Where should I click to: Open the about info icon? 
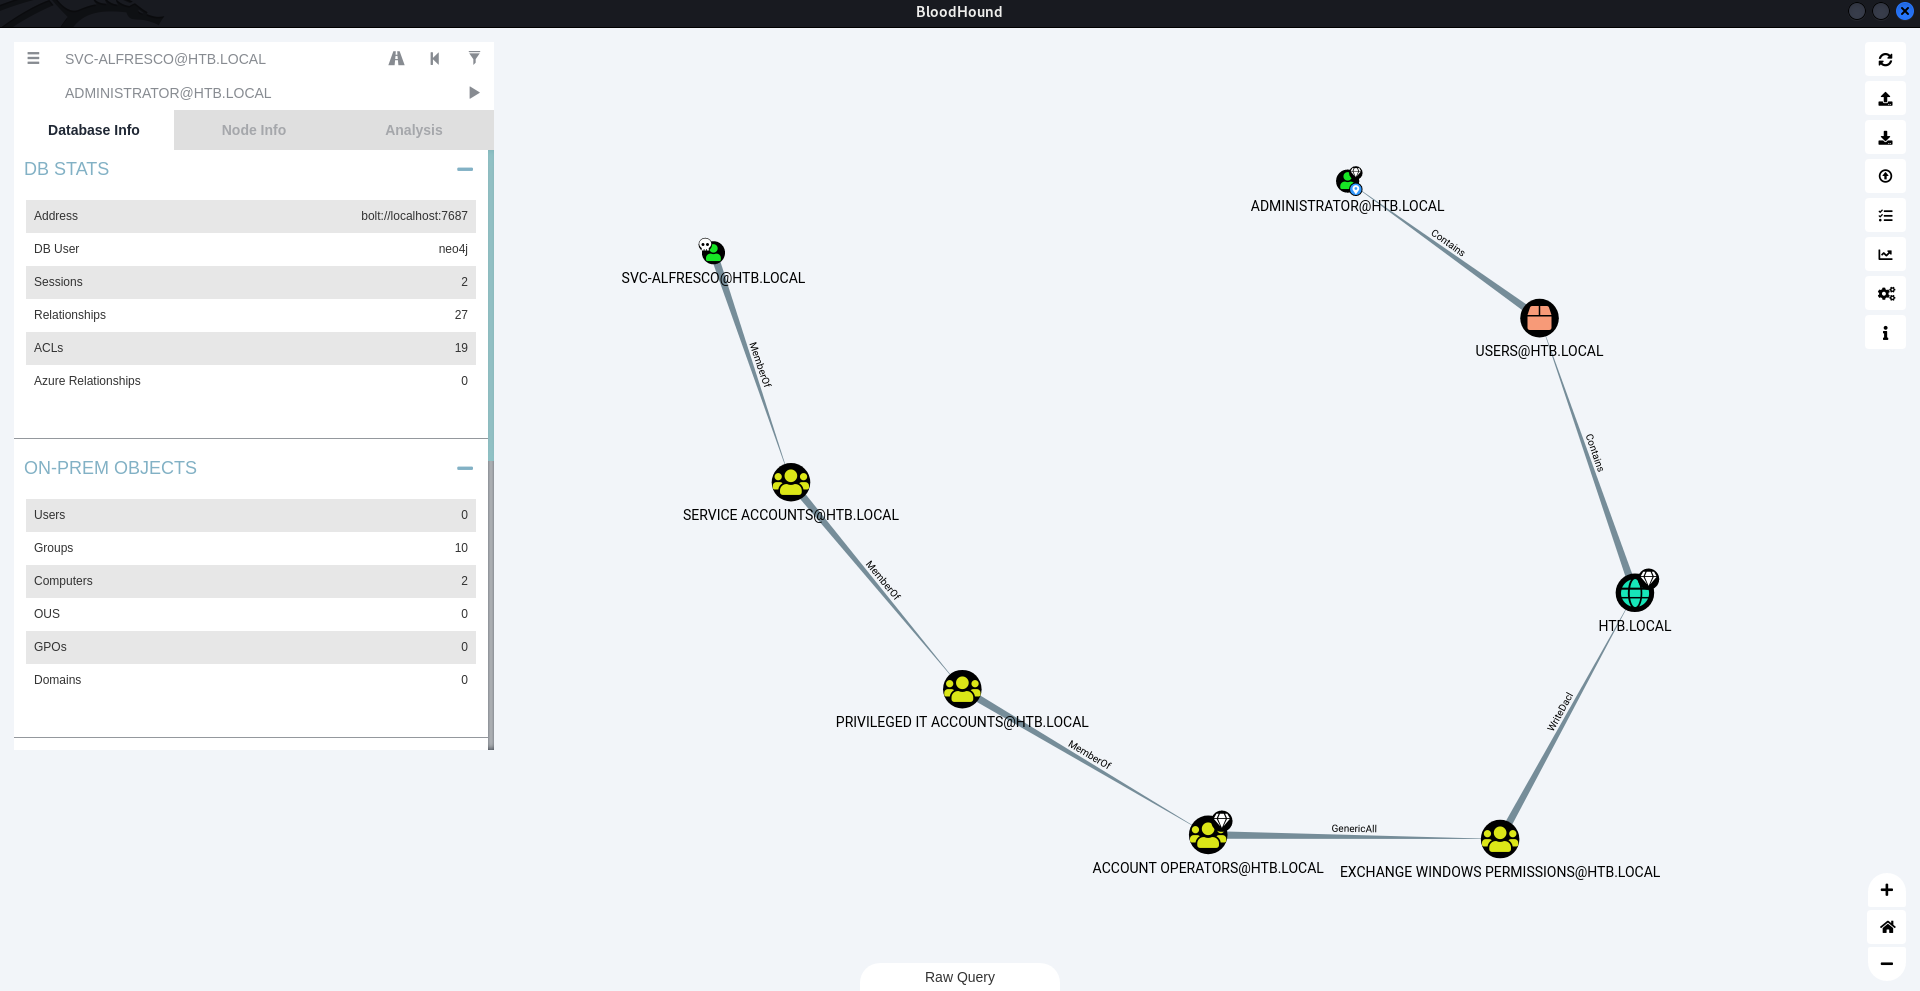click(1885, 333)
